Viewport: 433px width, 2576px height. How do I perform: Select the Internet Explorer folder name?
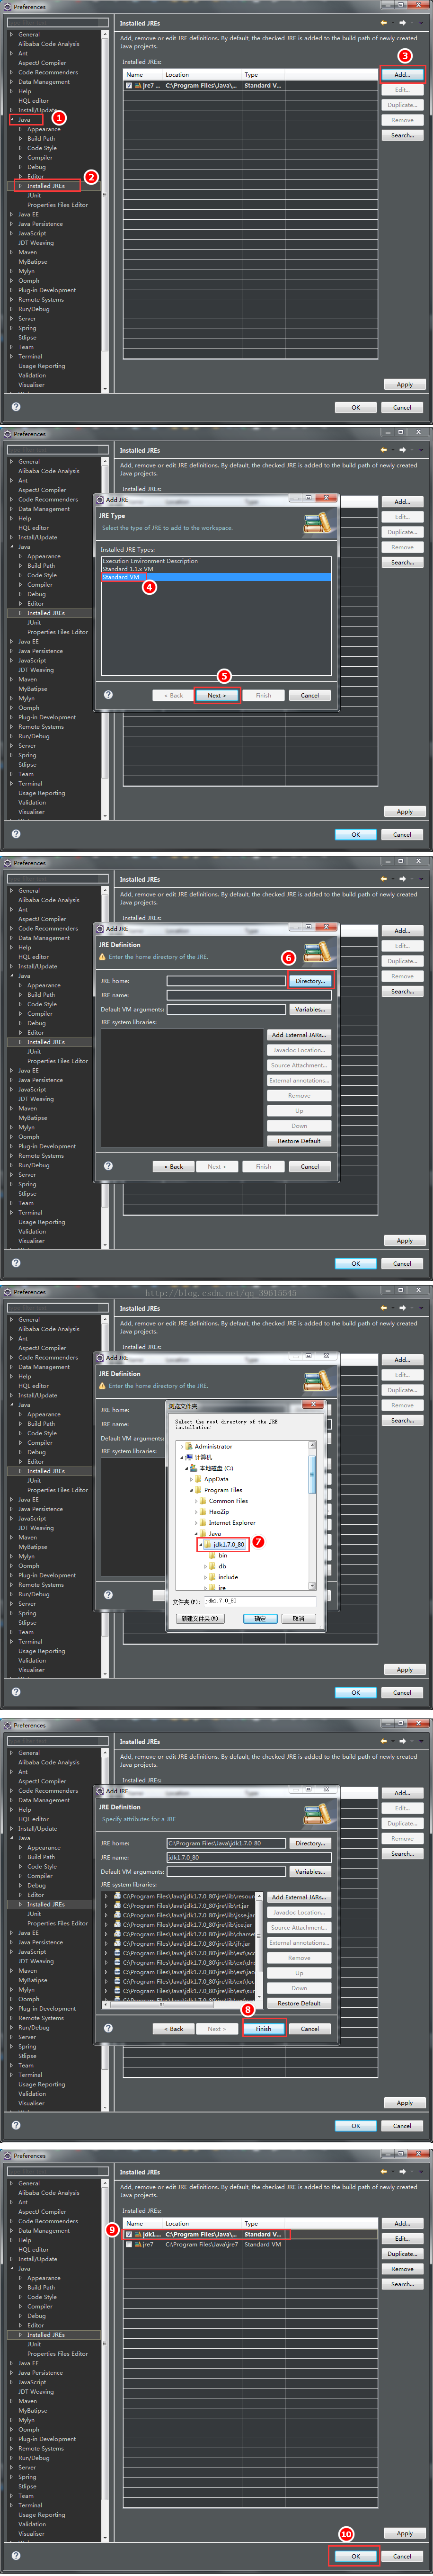click(232, 1523)
